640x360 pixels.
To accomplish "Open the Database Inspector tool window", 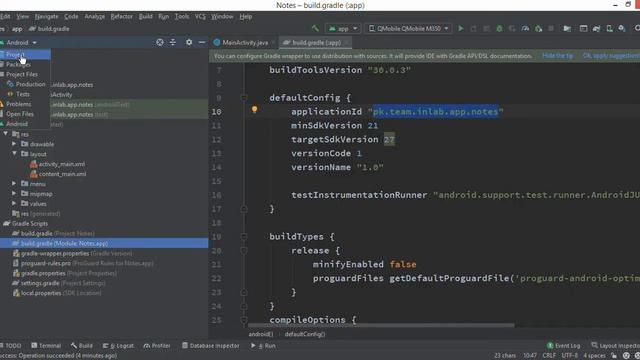I will tap(211, 346).
